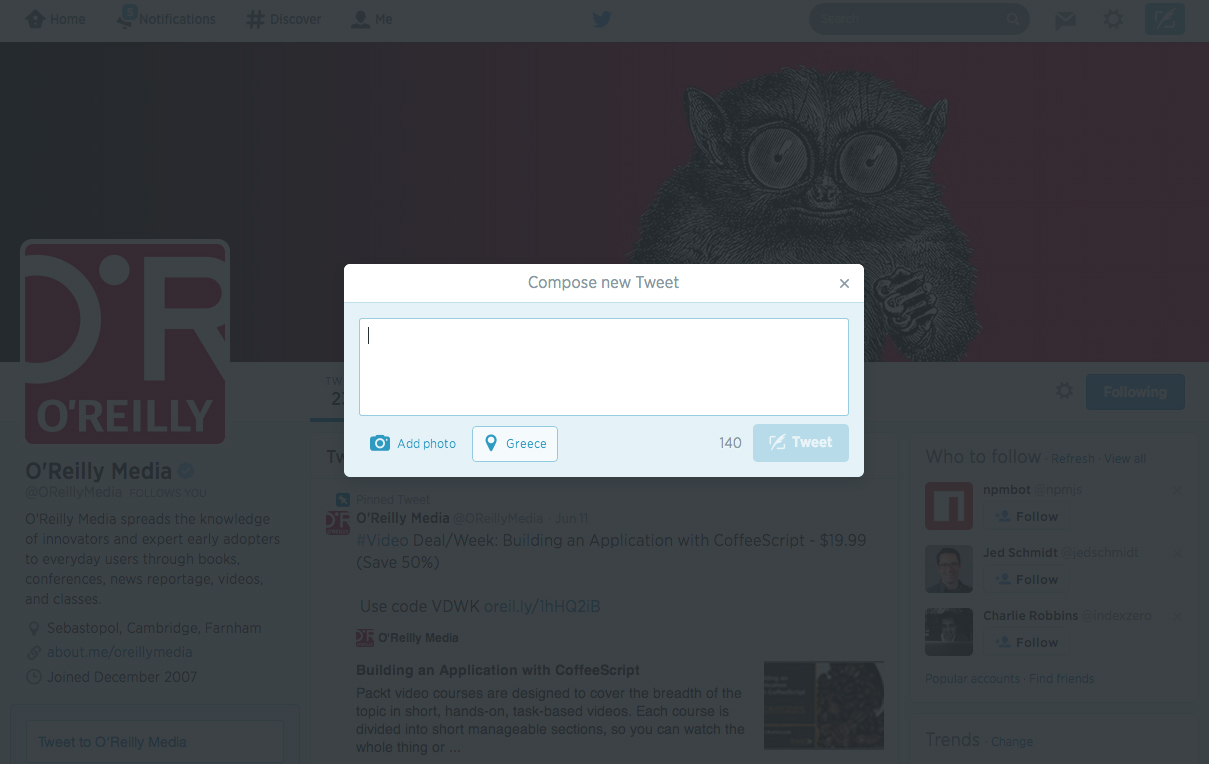
Task: Click the Twitter bird logo
Action: coord(601,19)
